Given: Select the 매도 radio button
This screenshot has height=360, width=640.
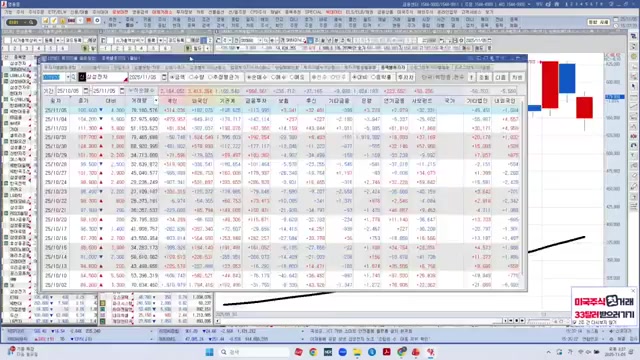Looking at the screenshot, I should click(297, 77).
